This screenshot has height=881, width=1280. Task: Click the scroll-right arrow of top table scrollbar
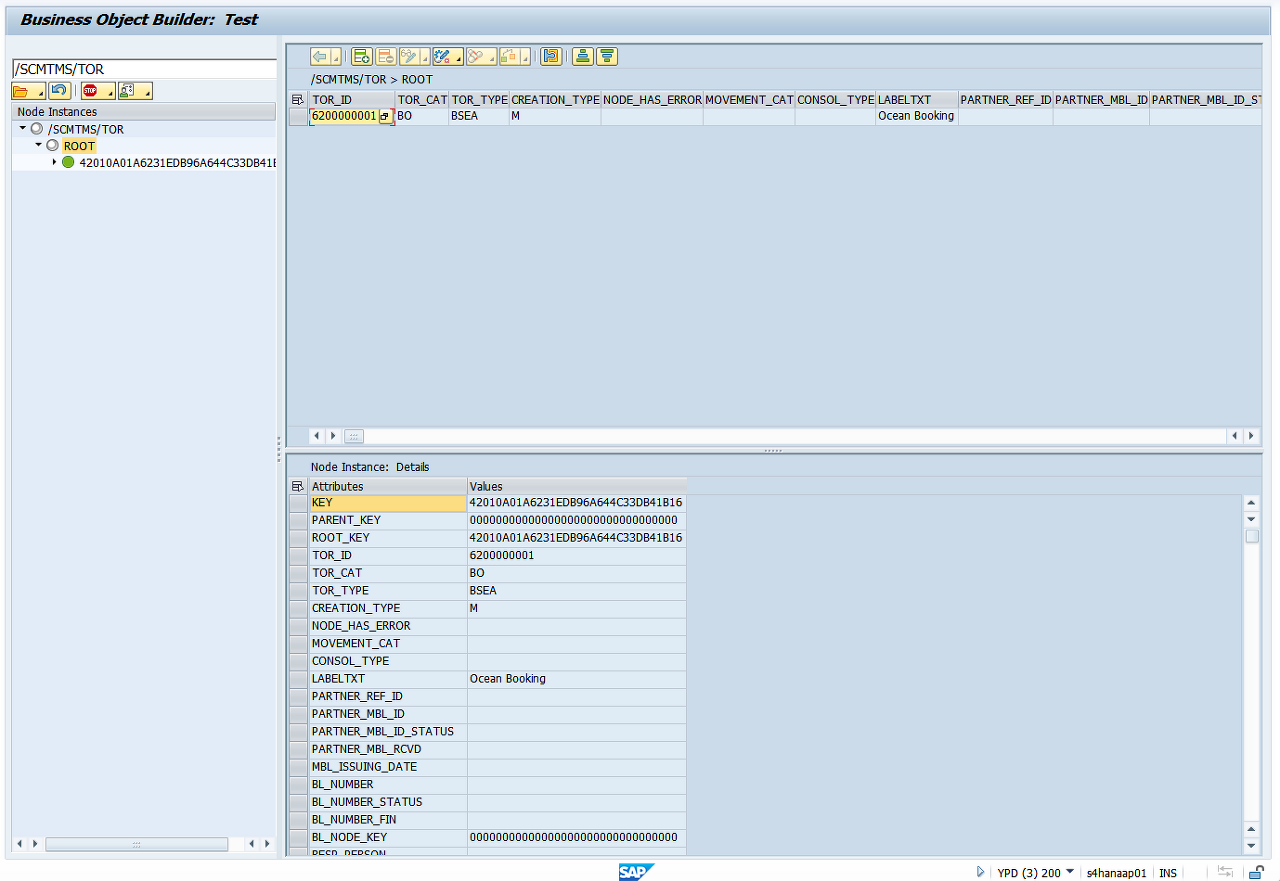coord(1252,436)
